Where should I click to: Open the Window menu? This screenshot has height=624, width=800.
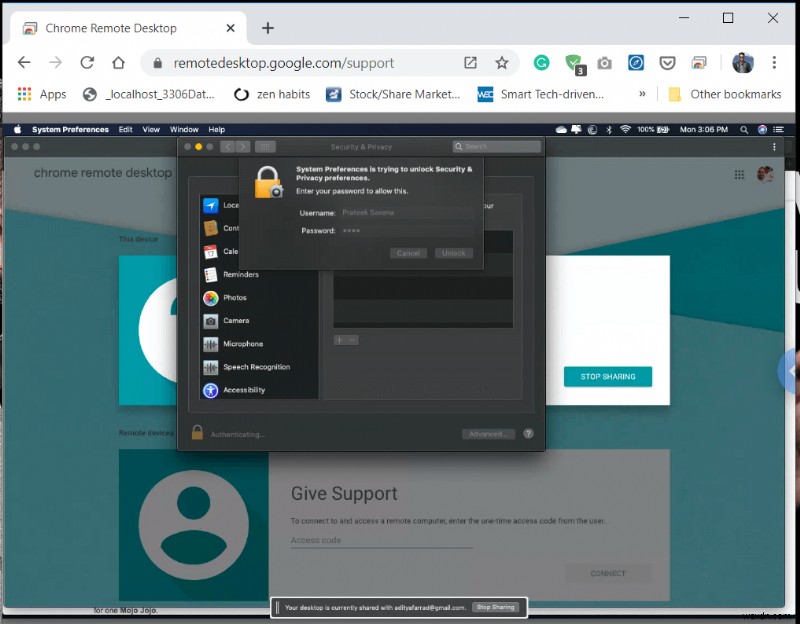click(x=184, y=128)
